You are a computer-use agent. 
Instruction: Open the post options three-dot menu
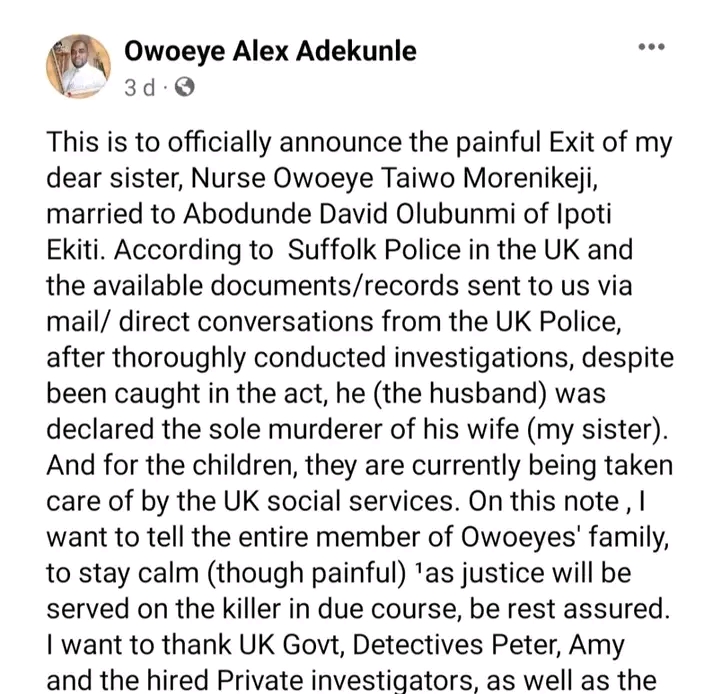click(x=651, y=49)
